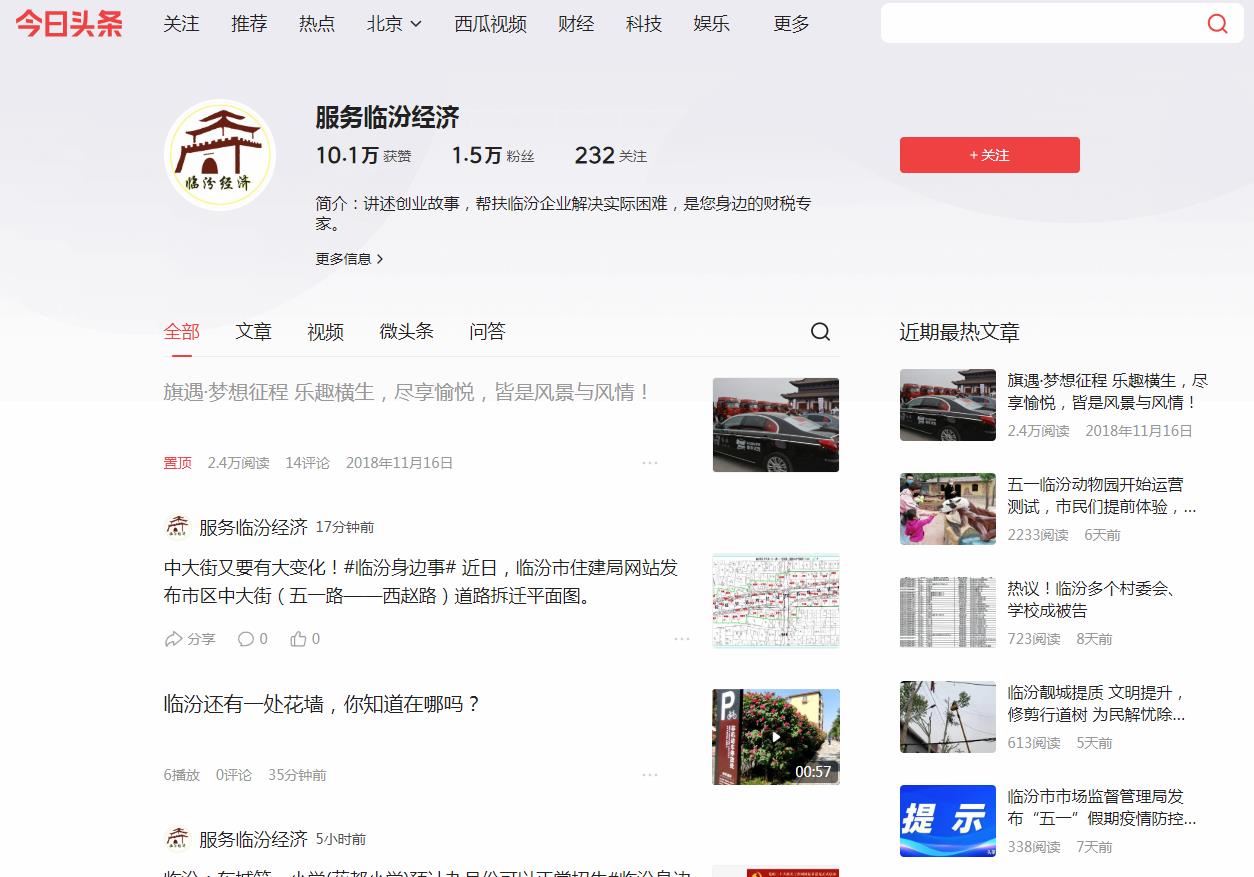Click the 今日头条 logo
Viewport: 1254px width, 877px height.
tap(69, 24)
